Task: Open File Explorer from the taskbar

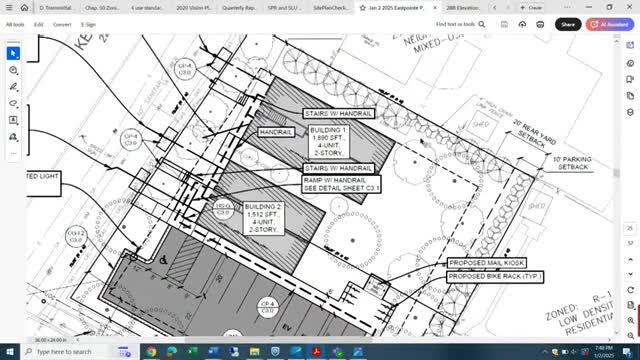Action: [255, 351]
